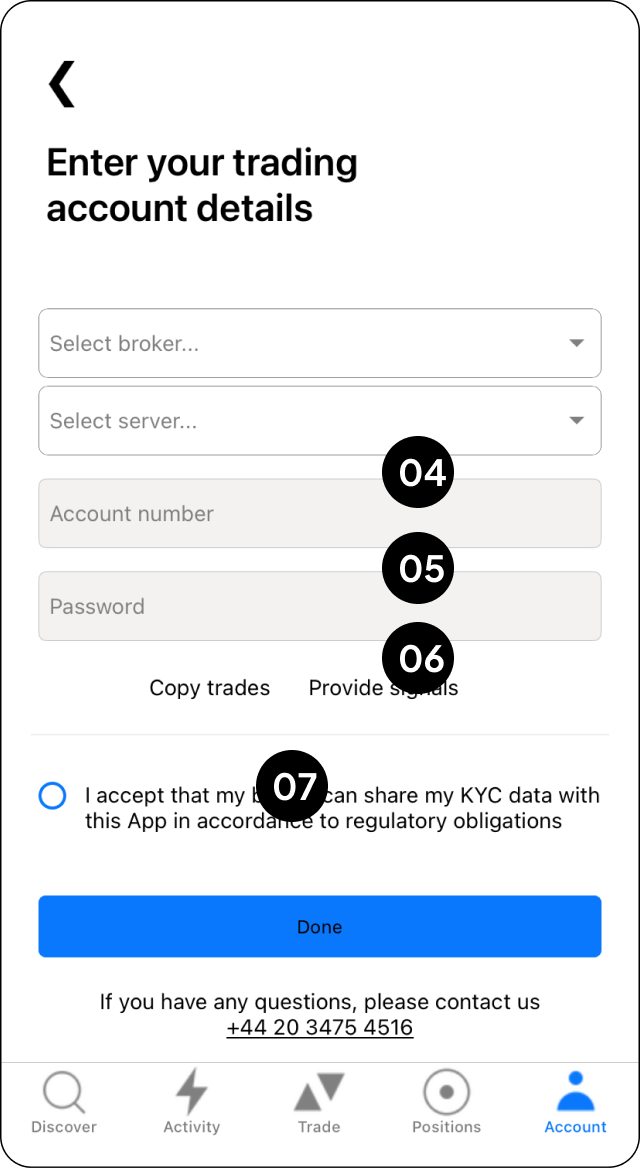
Task: Click the step 06 badge
Action: pyautogui.click(x=419, y=658)
